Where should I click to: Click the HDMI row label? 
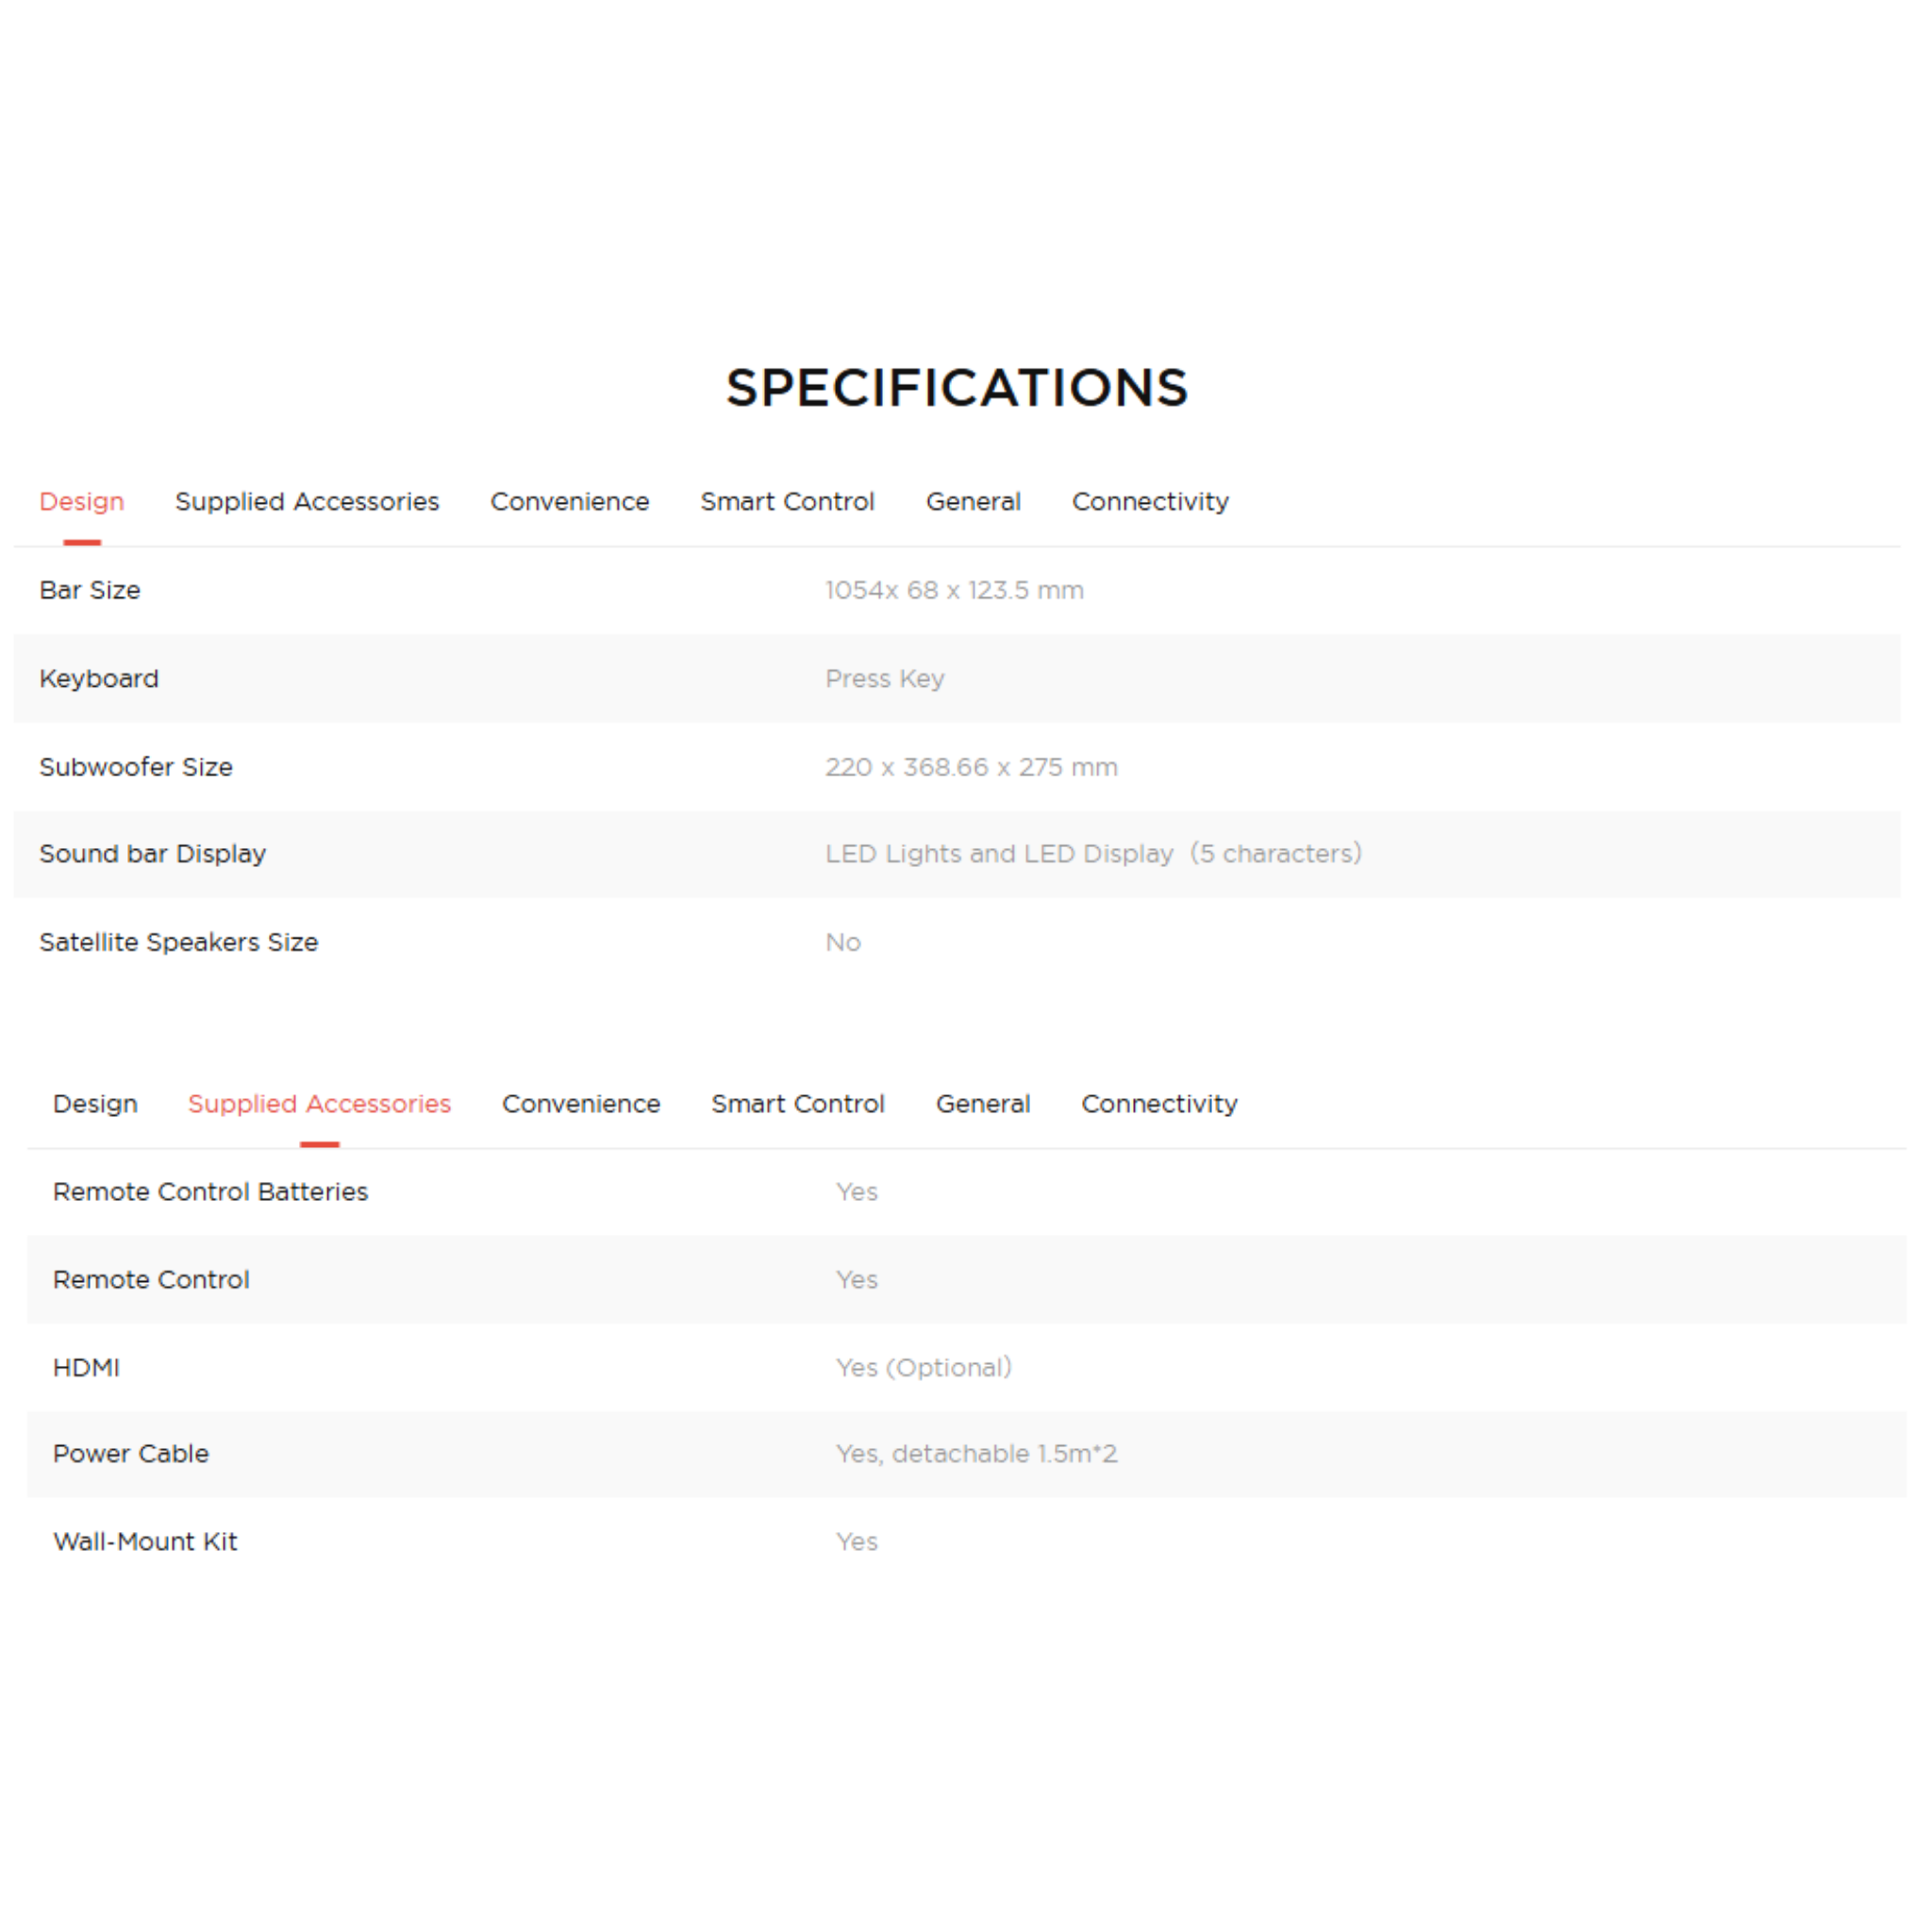86,1368
